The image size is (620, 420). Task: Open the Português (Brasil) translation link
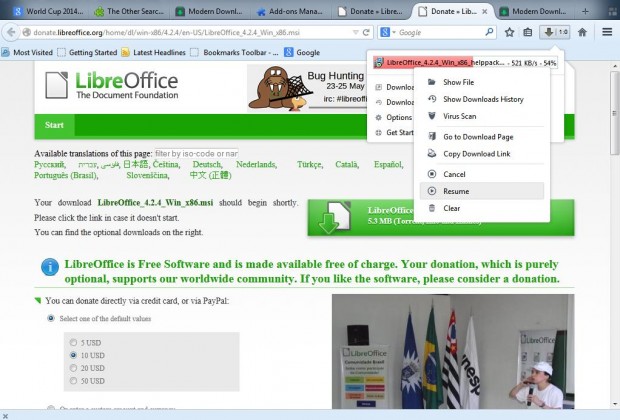[x=66, y=175]
